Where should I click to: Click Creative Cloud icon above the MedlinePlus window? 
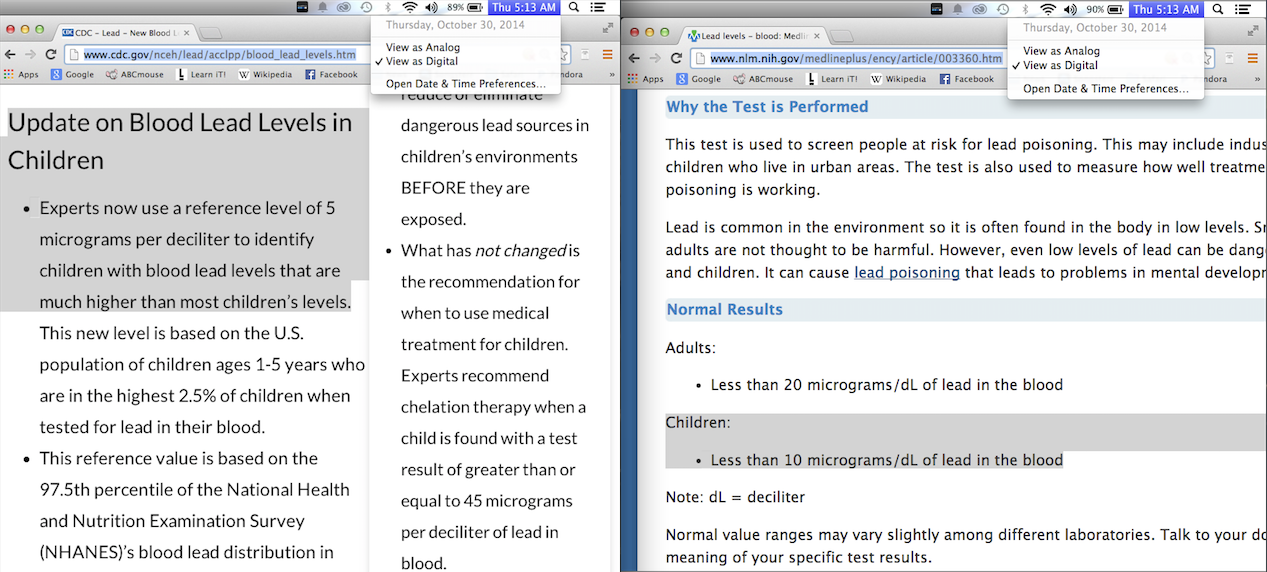pyautogui.click(x=981, y=9)
